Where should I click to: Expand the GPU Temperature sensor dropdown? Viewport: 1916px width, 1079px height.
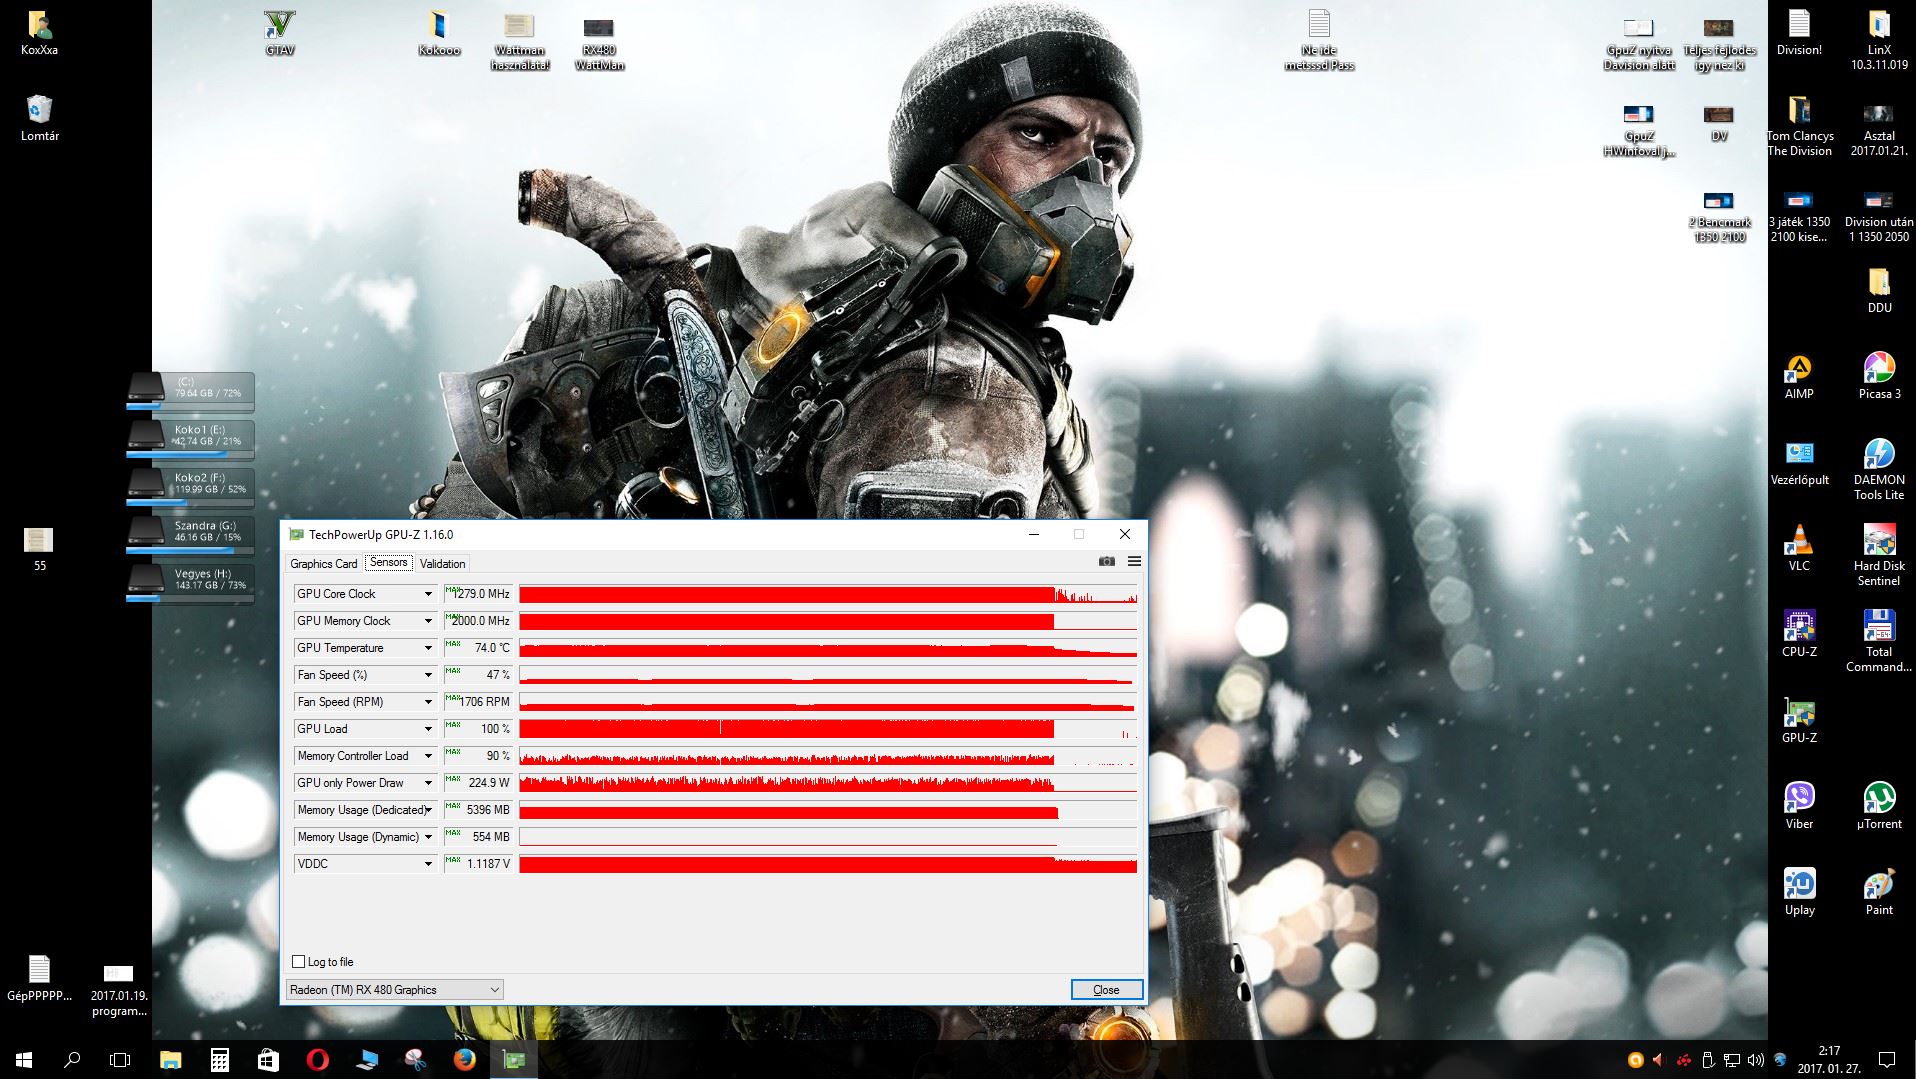tap(428, 648)
